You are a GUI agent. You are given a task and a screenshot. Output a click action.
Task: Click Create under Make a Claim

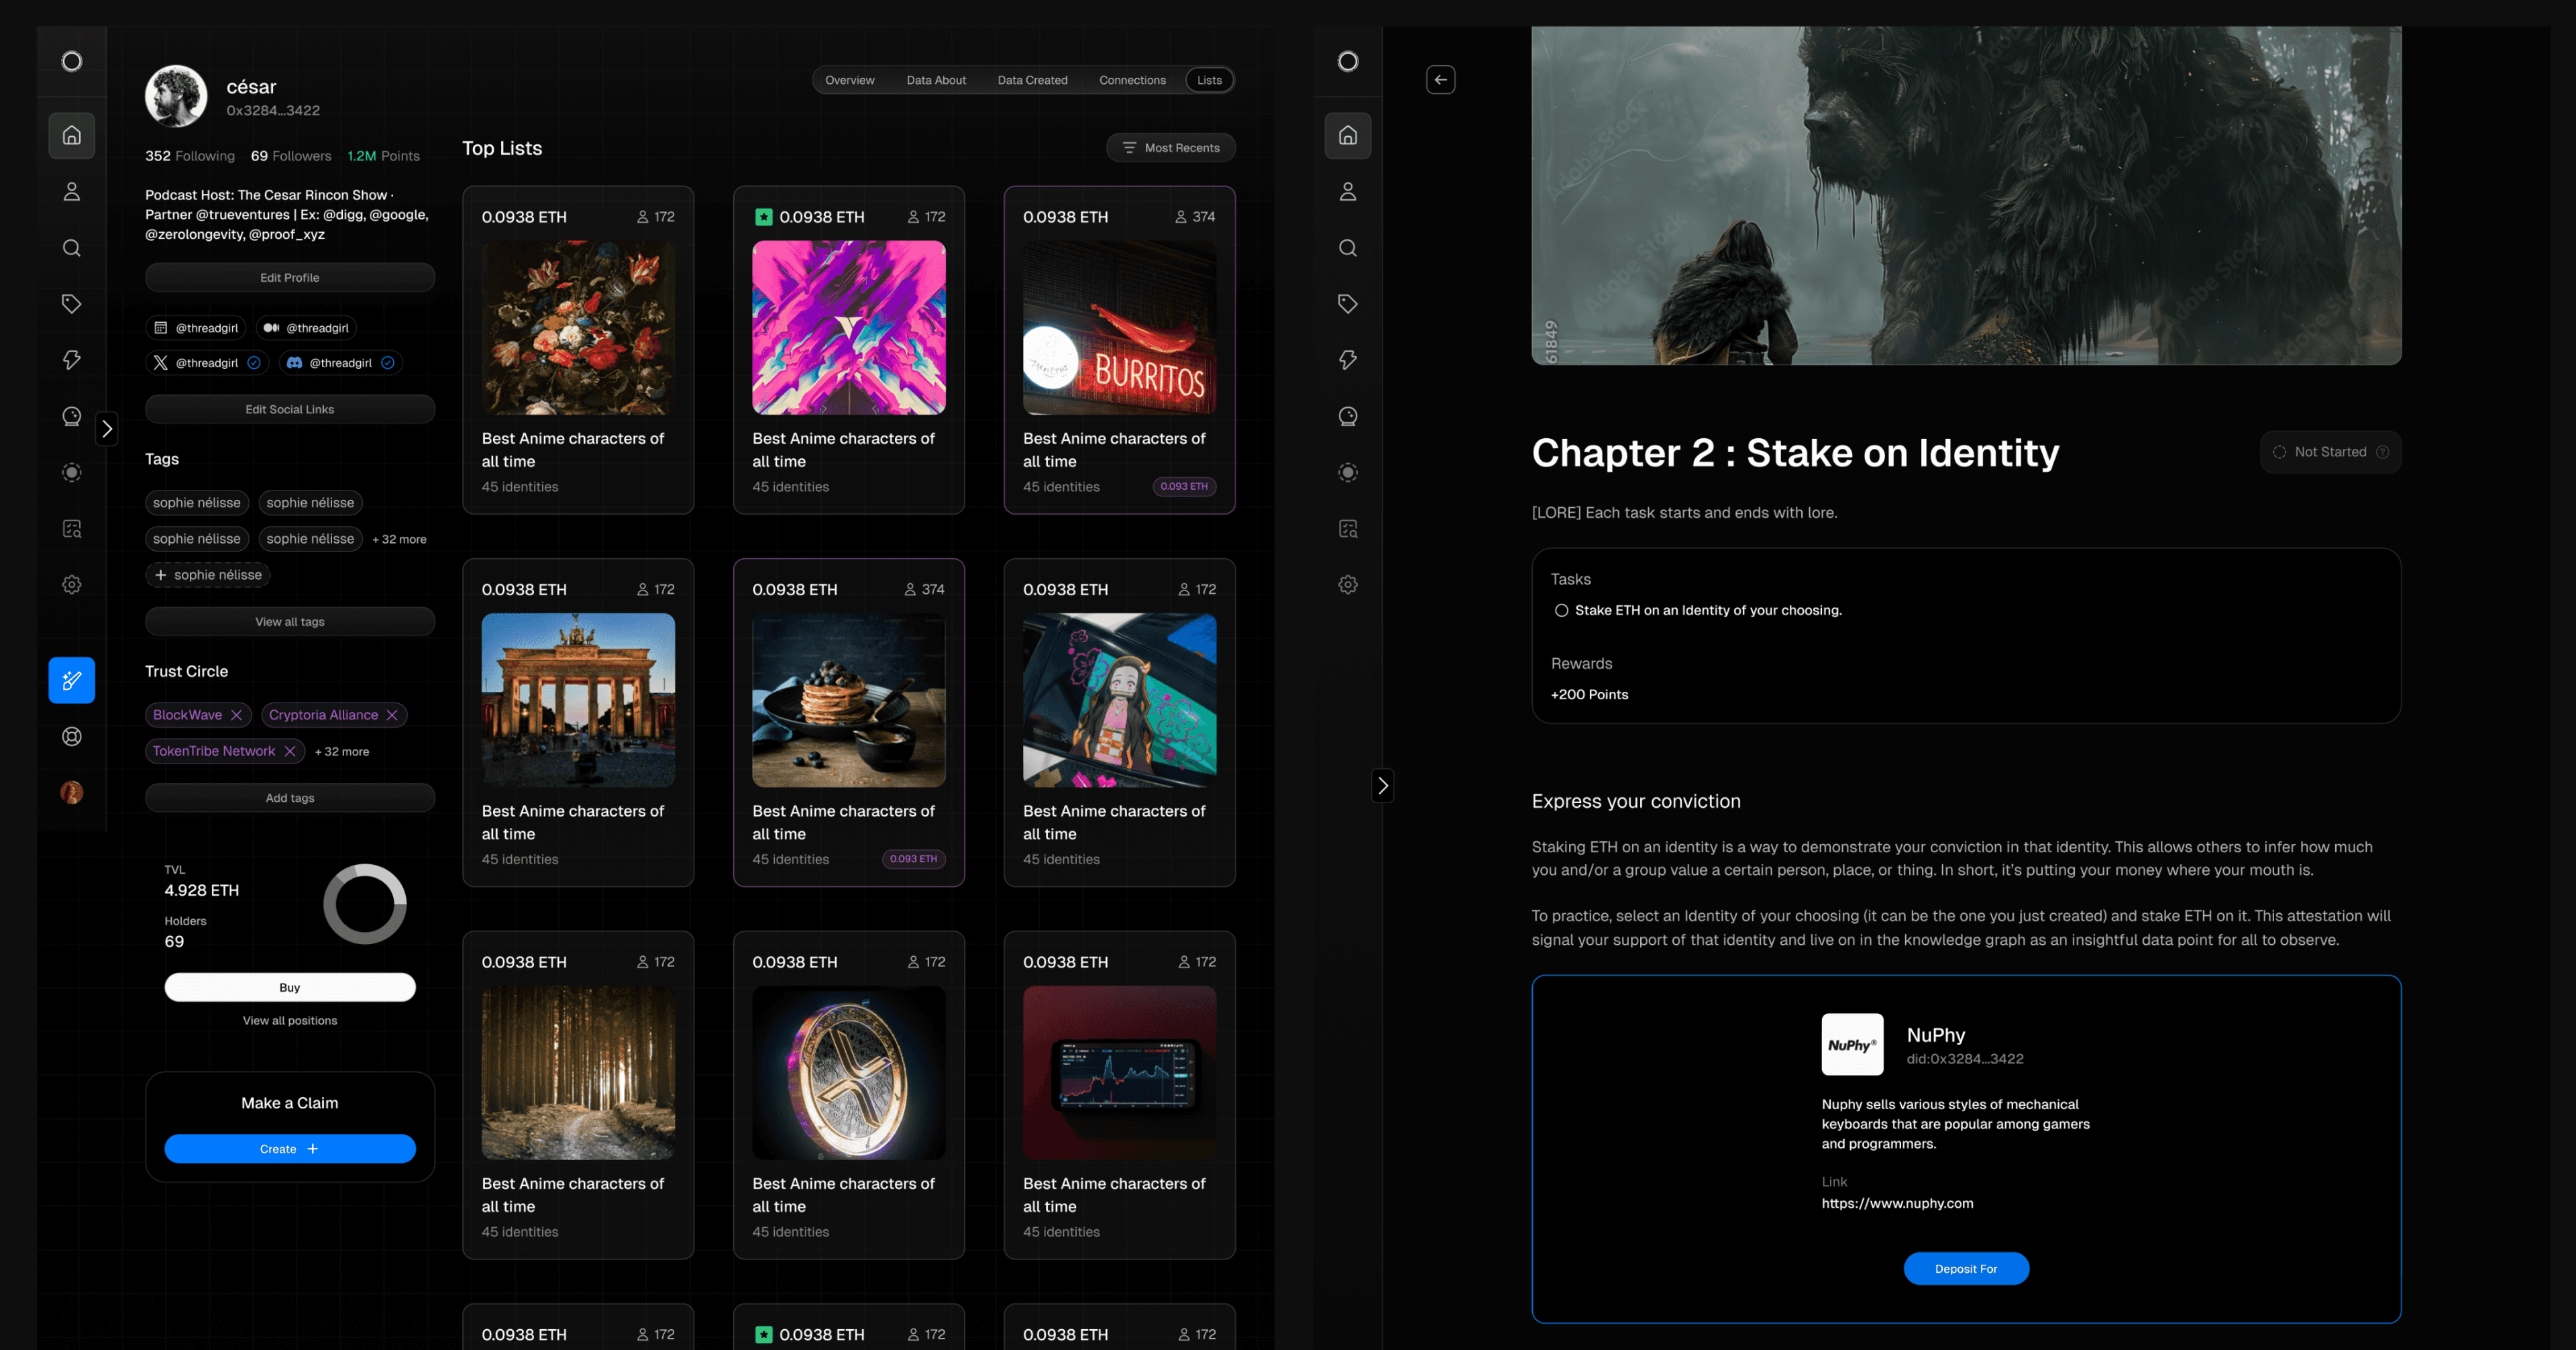point(290,1149)
